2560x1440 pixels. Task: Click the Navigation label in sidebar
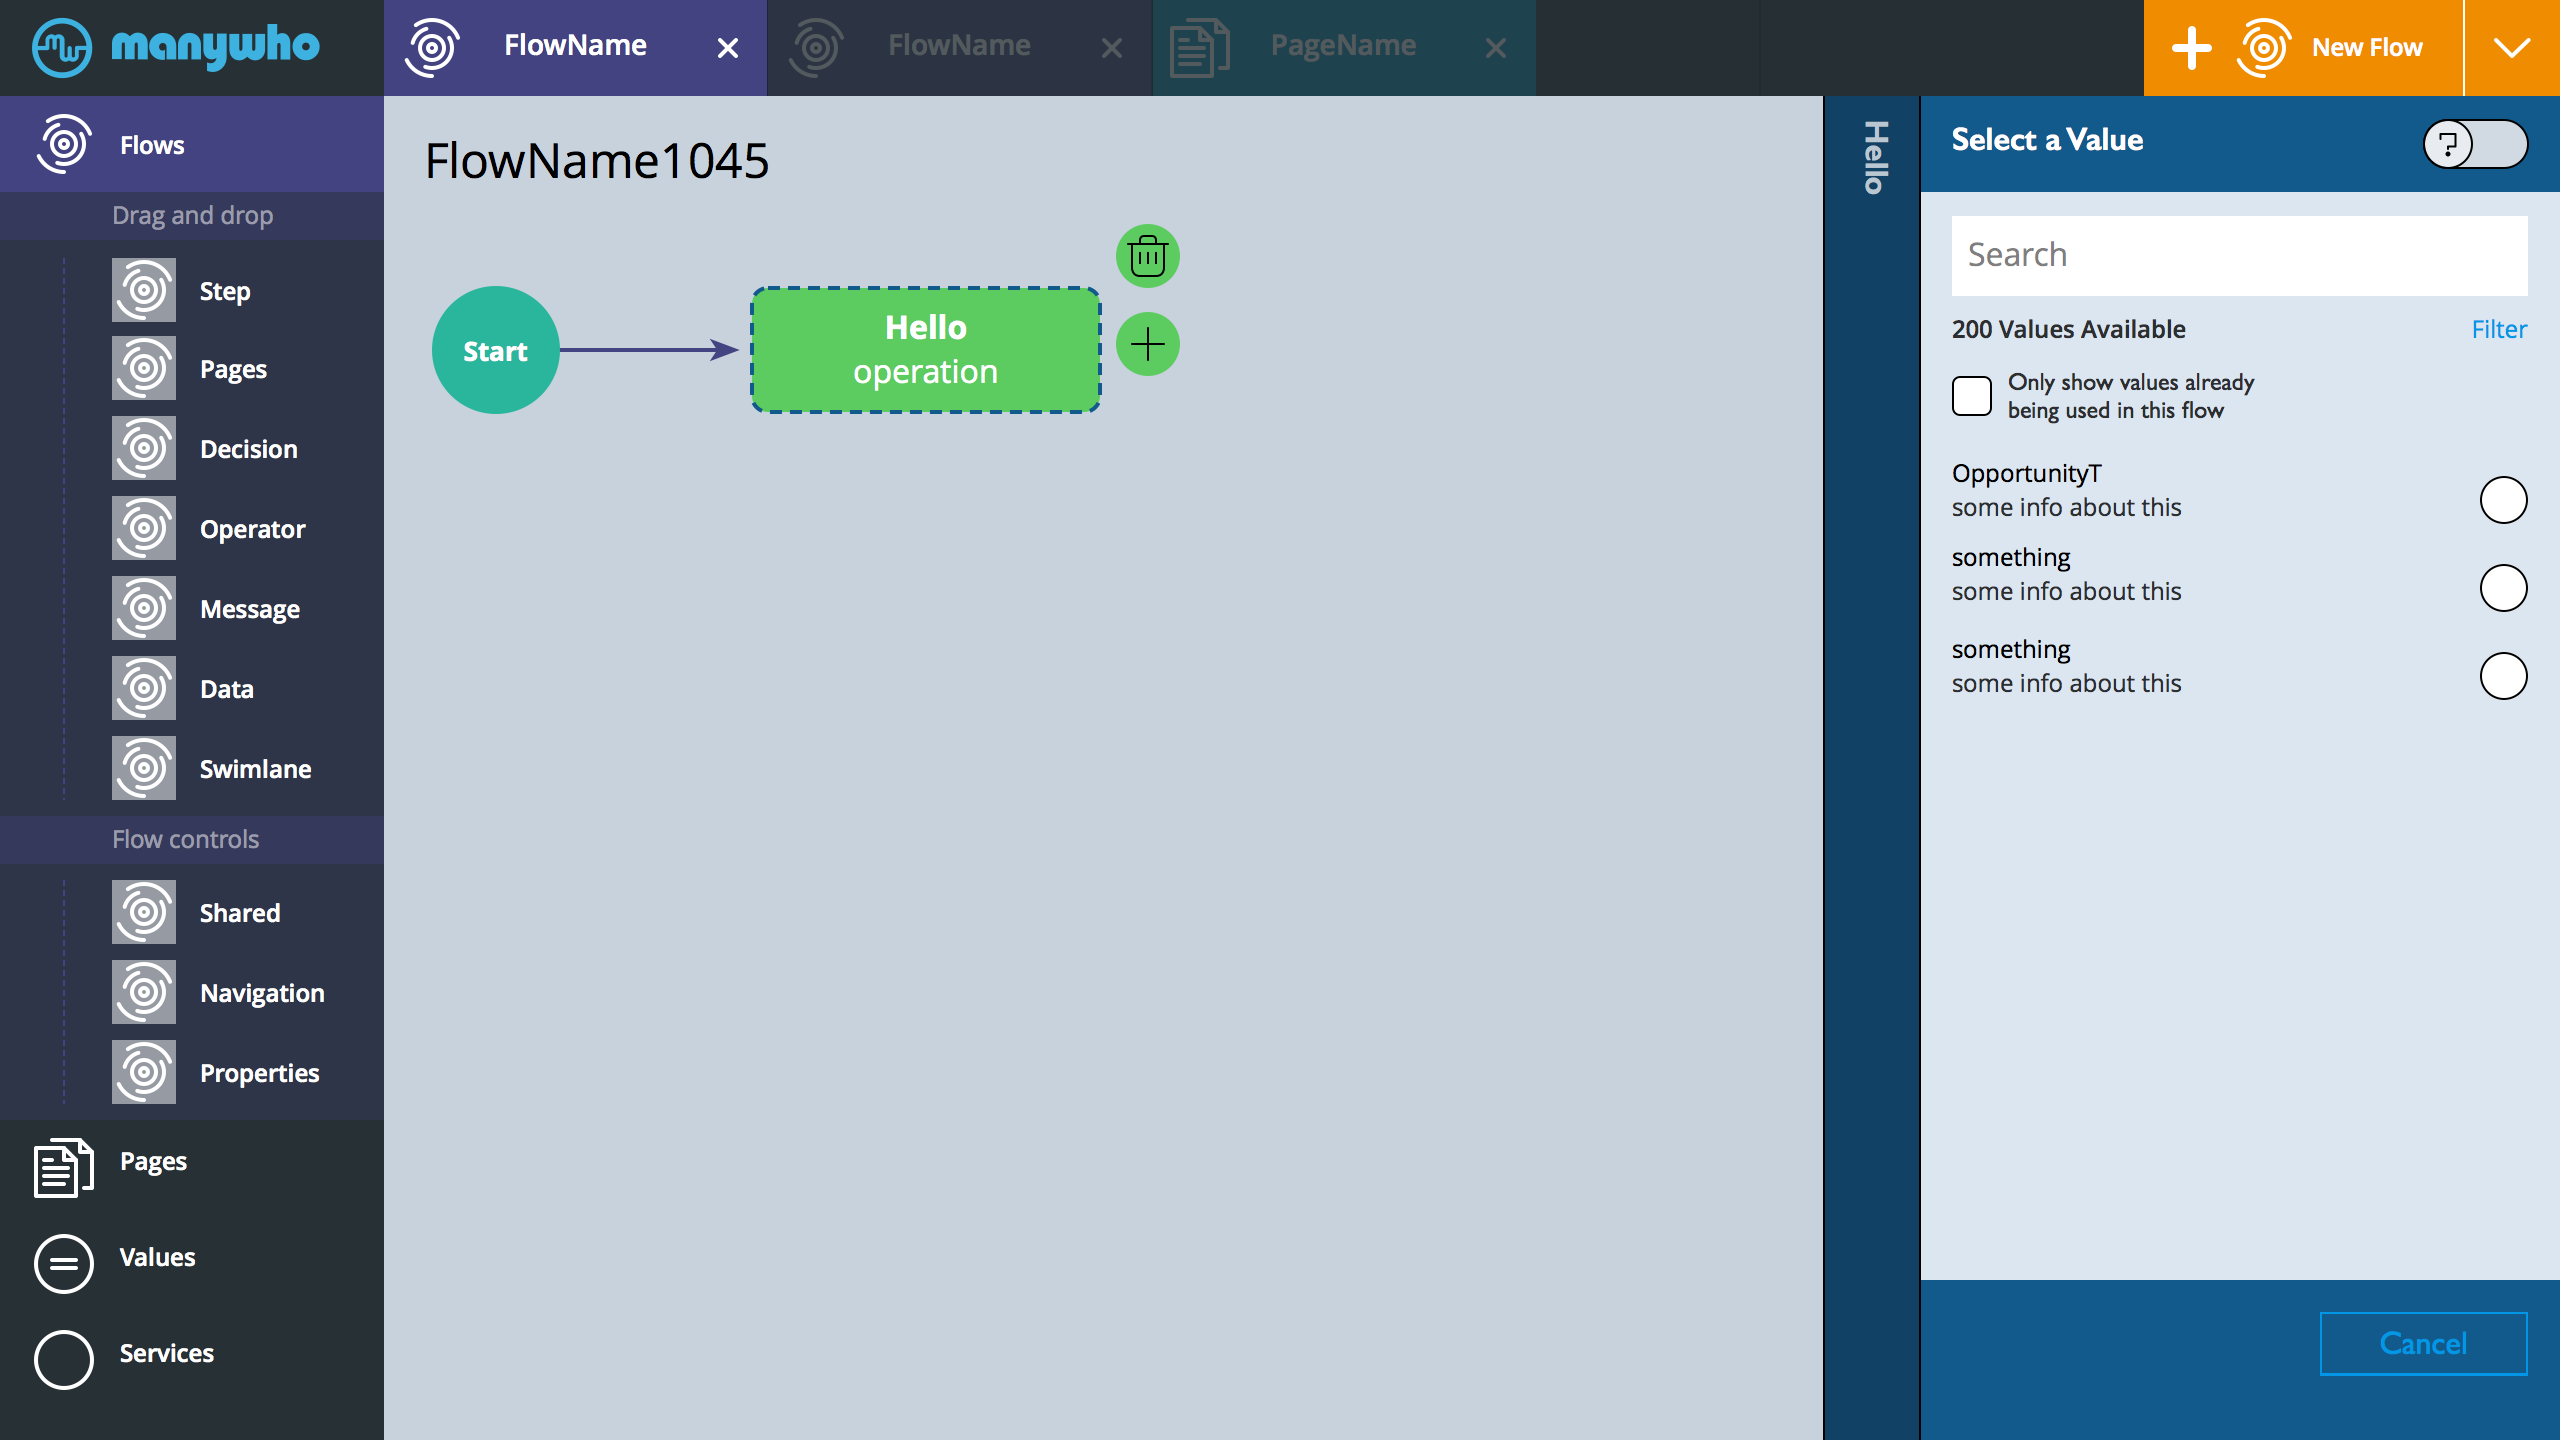click(262, 993)
